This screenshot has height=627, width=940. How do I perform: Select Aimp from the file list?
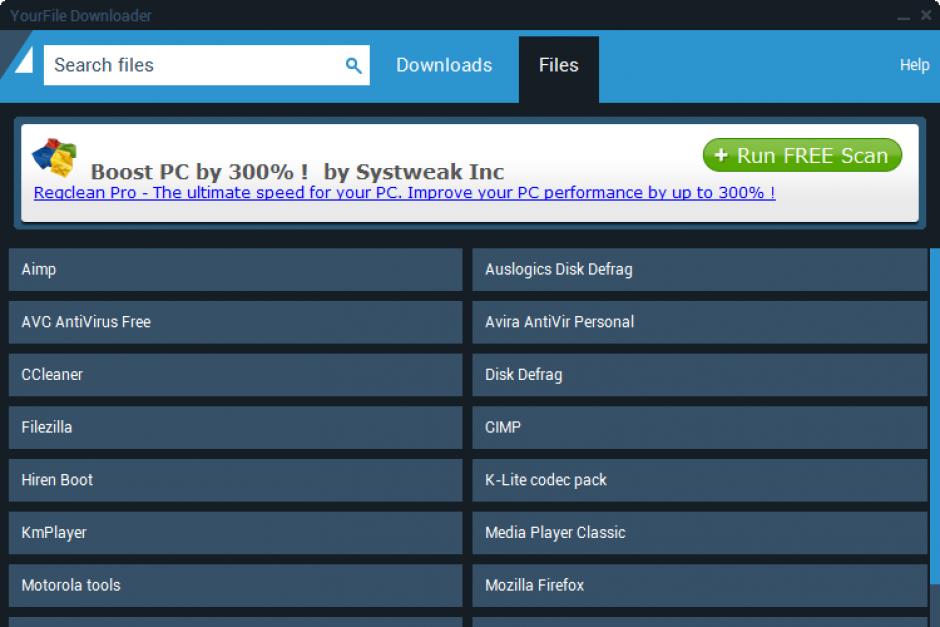[x=236, y=270]
